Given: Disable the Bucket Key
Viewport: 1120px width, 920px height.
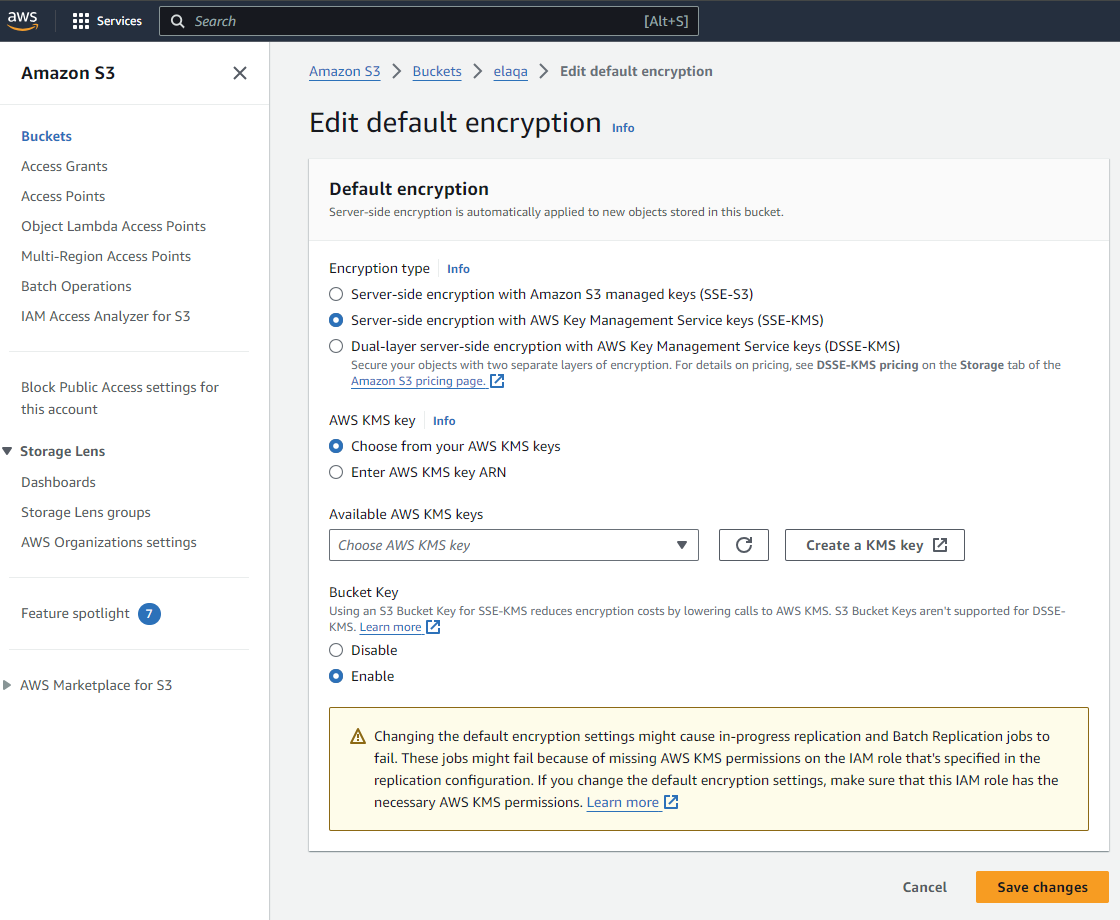Looking at the screenshot, I should coord(336,650).
